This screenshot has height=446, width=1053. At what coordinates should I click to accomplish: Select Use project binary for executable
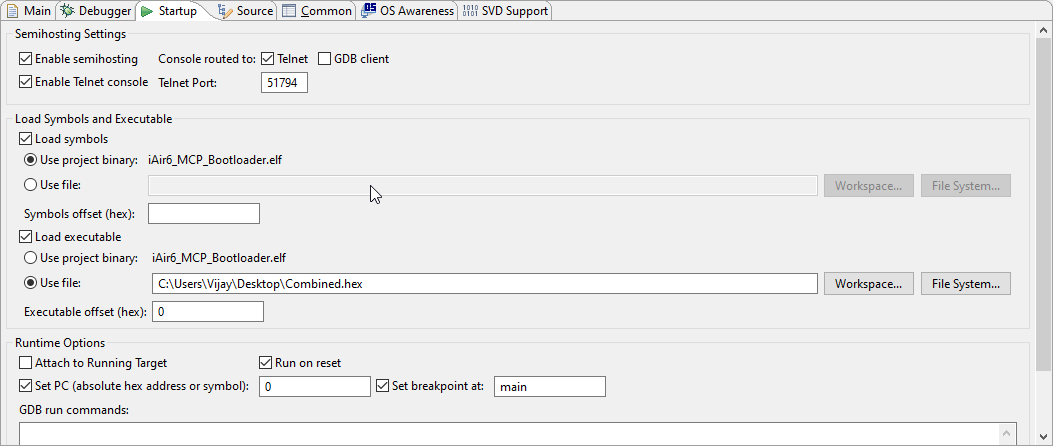click(x=31, y=258)
